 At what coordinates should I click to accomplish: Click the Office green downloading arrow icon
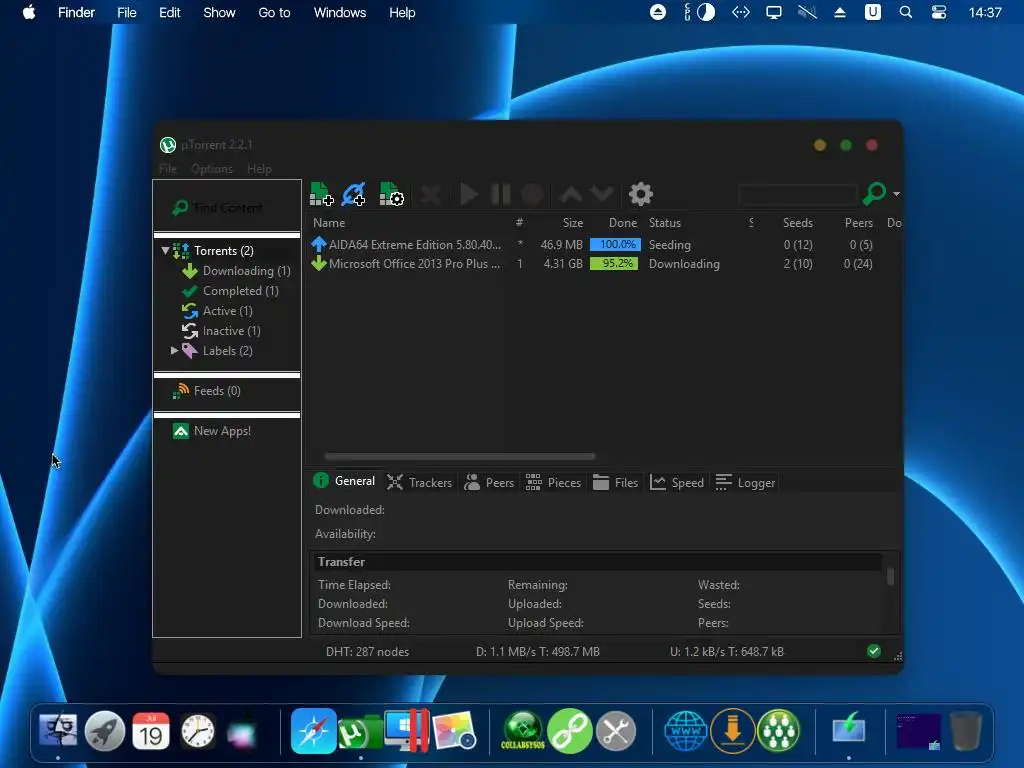(319, 263)
